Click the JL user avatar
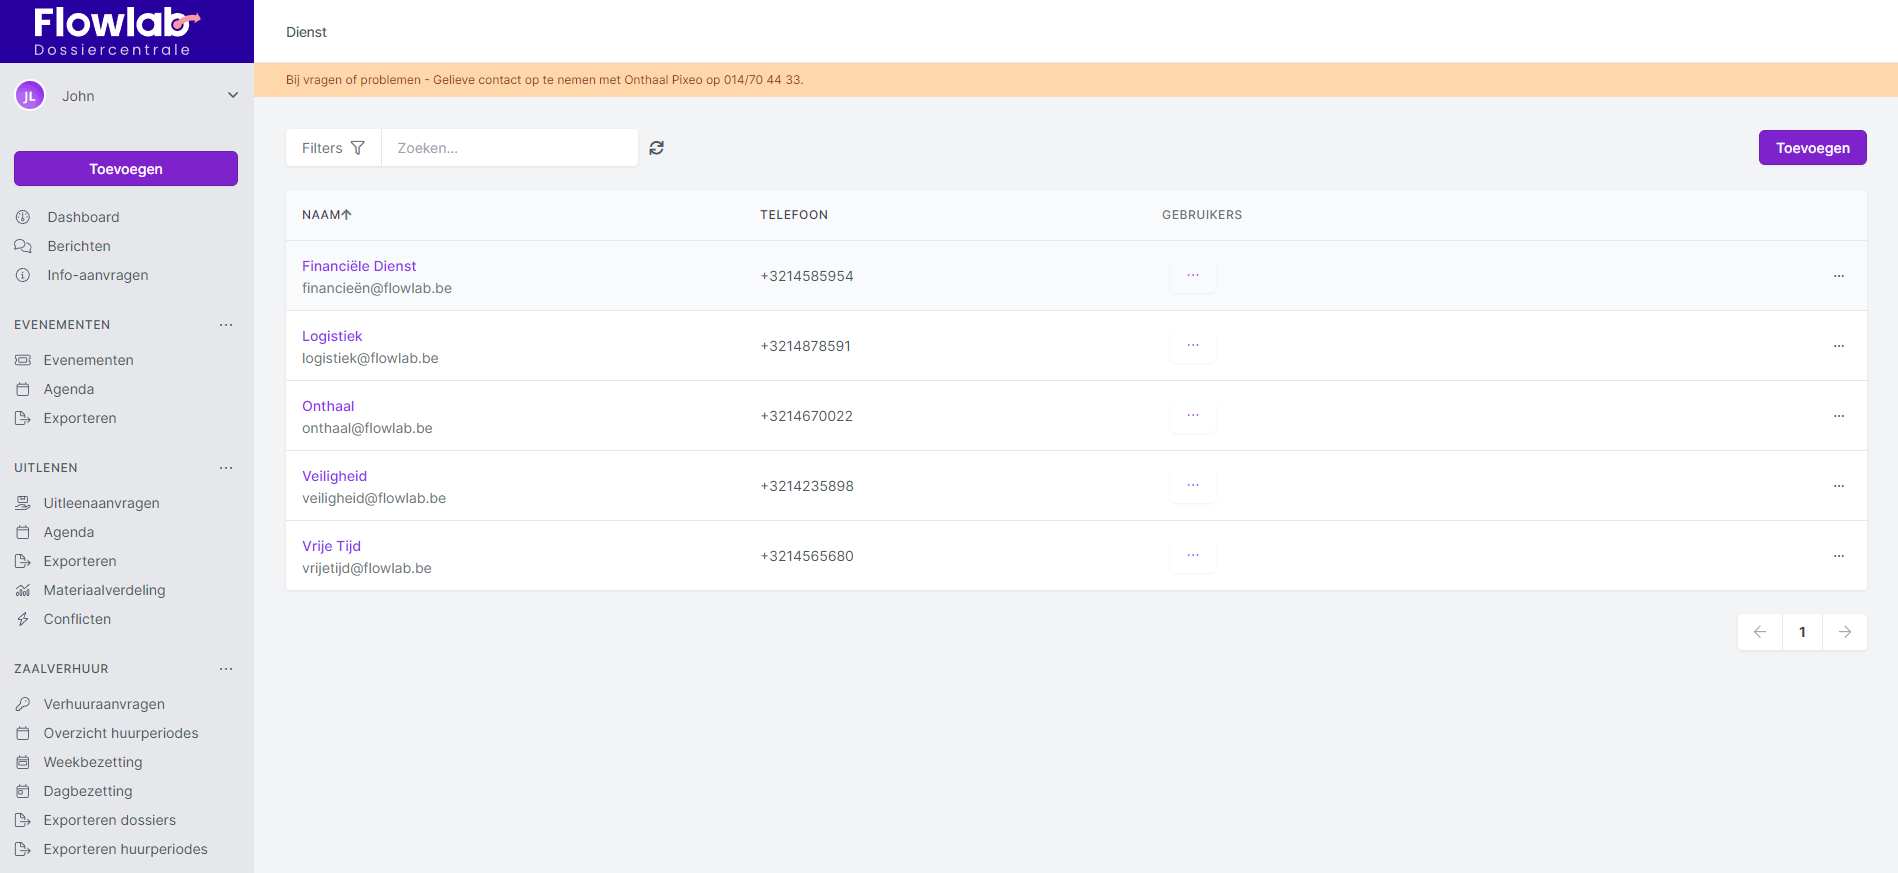 [30, 96]
